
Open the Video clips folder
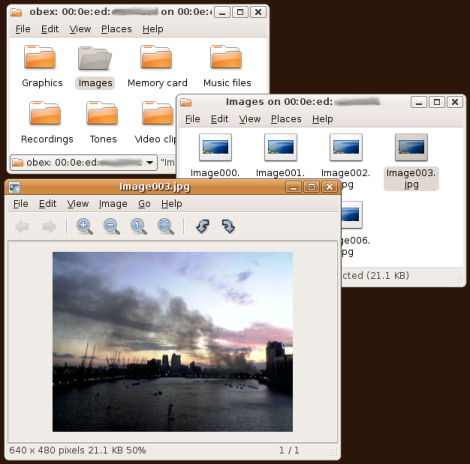tap(157, 113)
